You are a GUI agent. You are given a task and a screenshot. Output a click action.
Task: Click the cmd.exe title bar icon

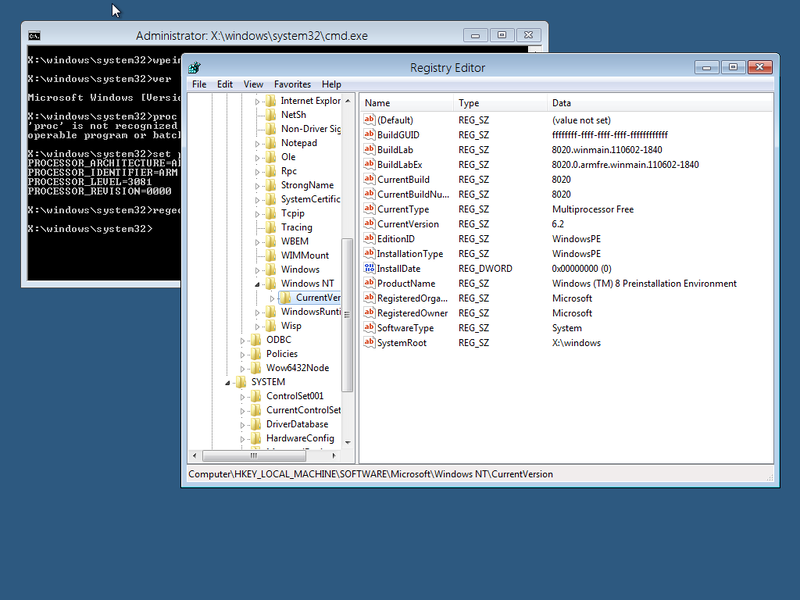tap(33, 34)
